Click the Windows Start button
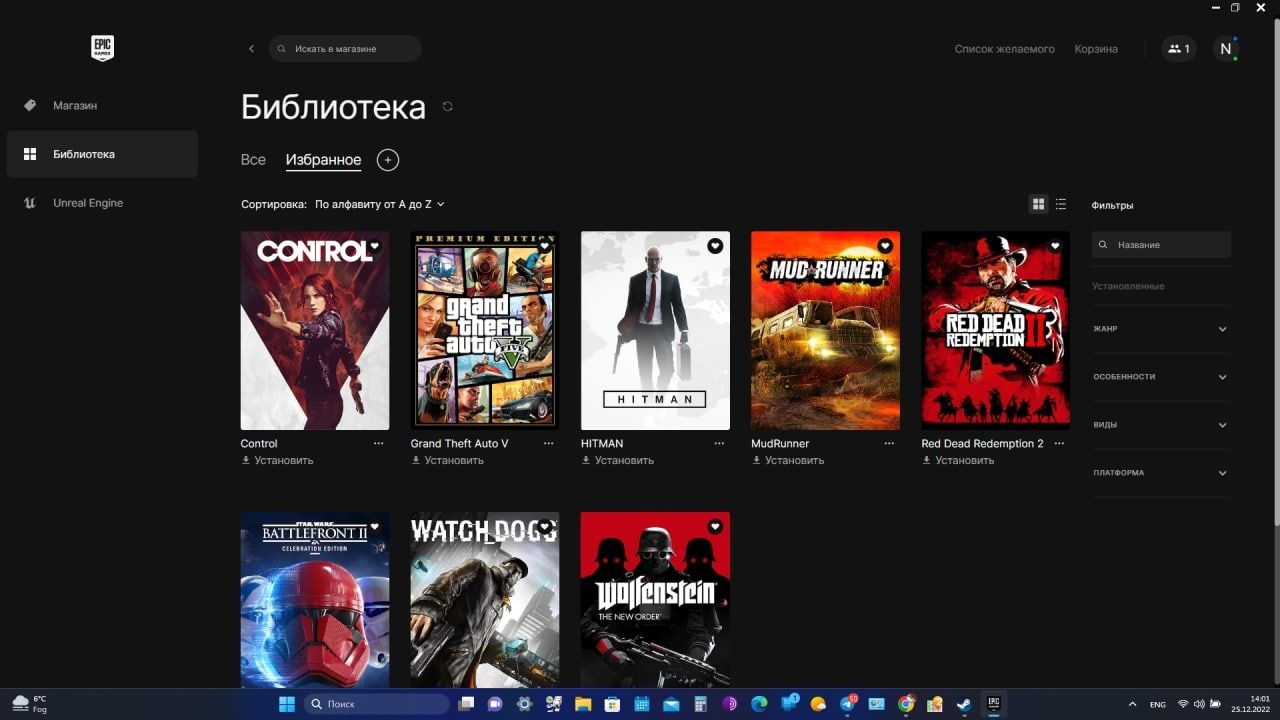The width and height of the screenshot is (1280, 720). click(287, 704)
